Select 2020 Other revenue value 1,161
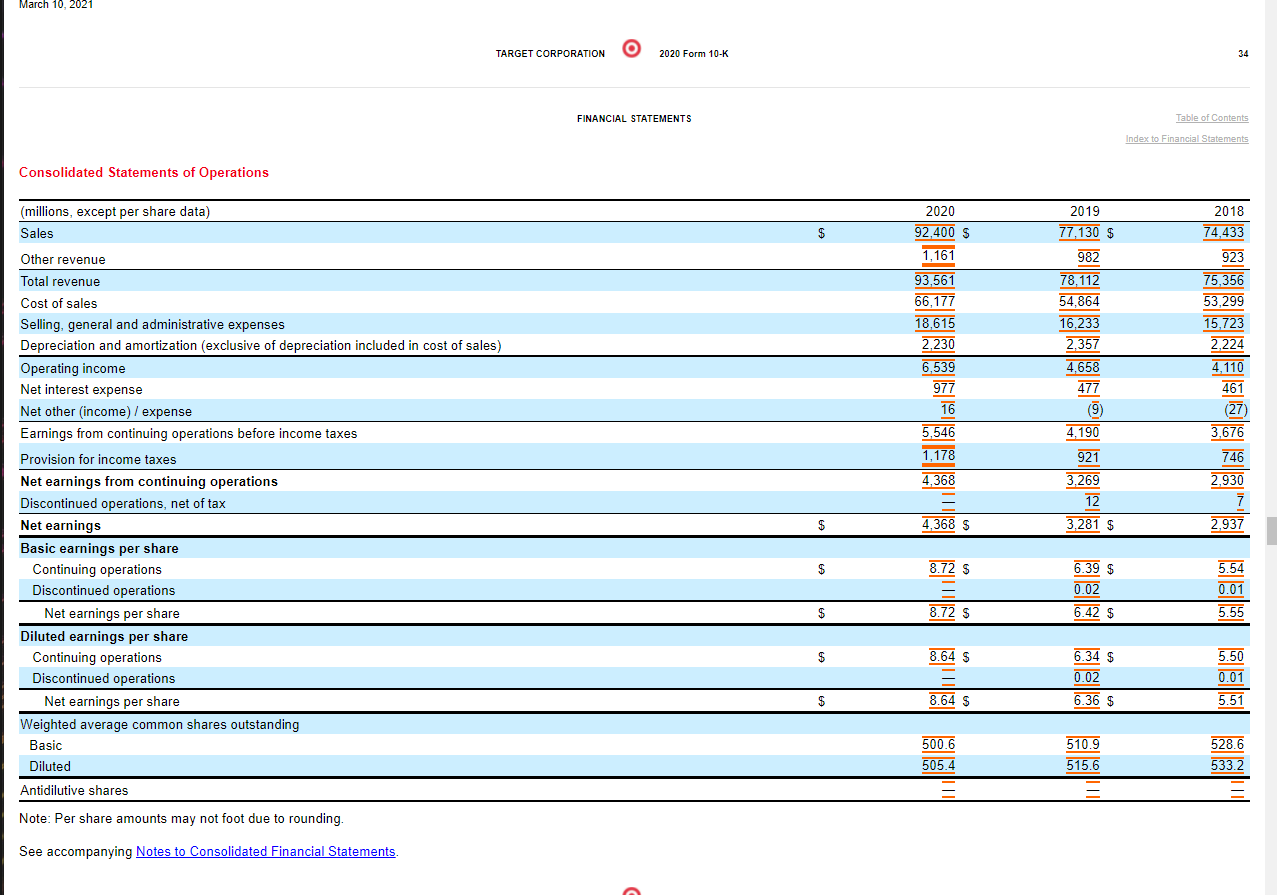 [x=939, y=256]
